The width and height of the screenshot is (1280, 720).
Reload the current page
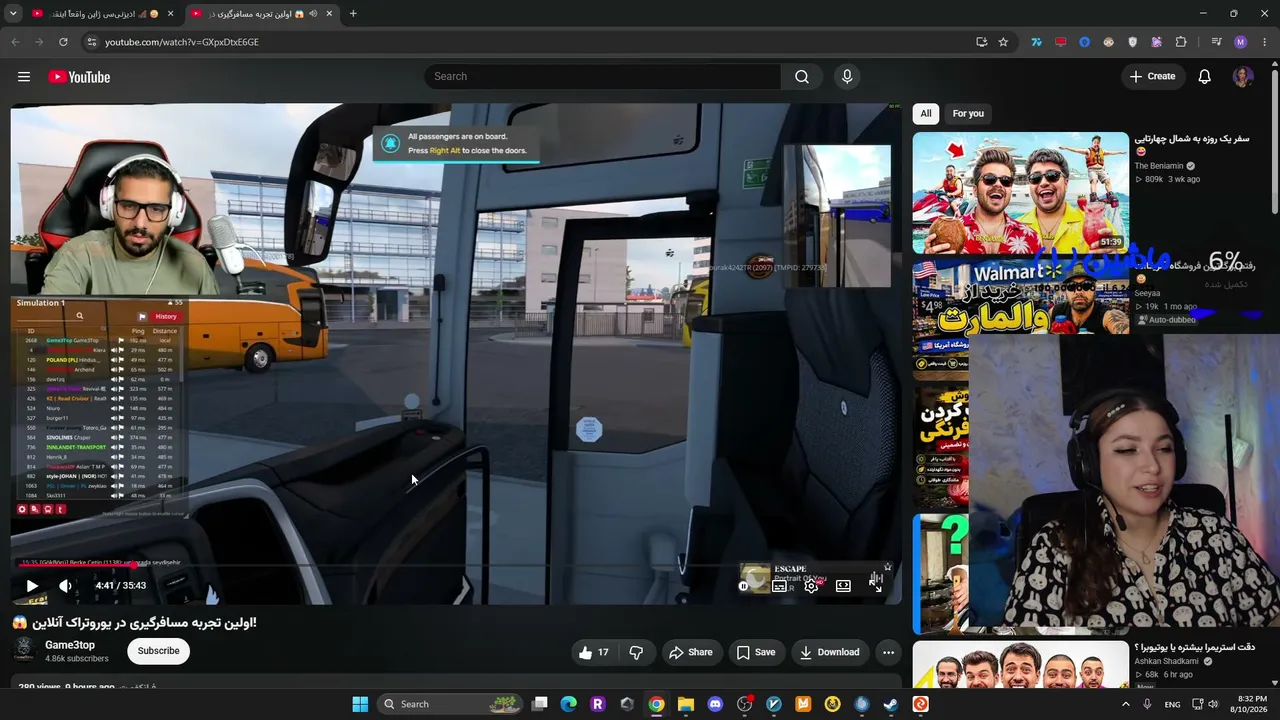63,42
